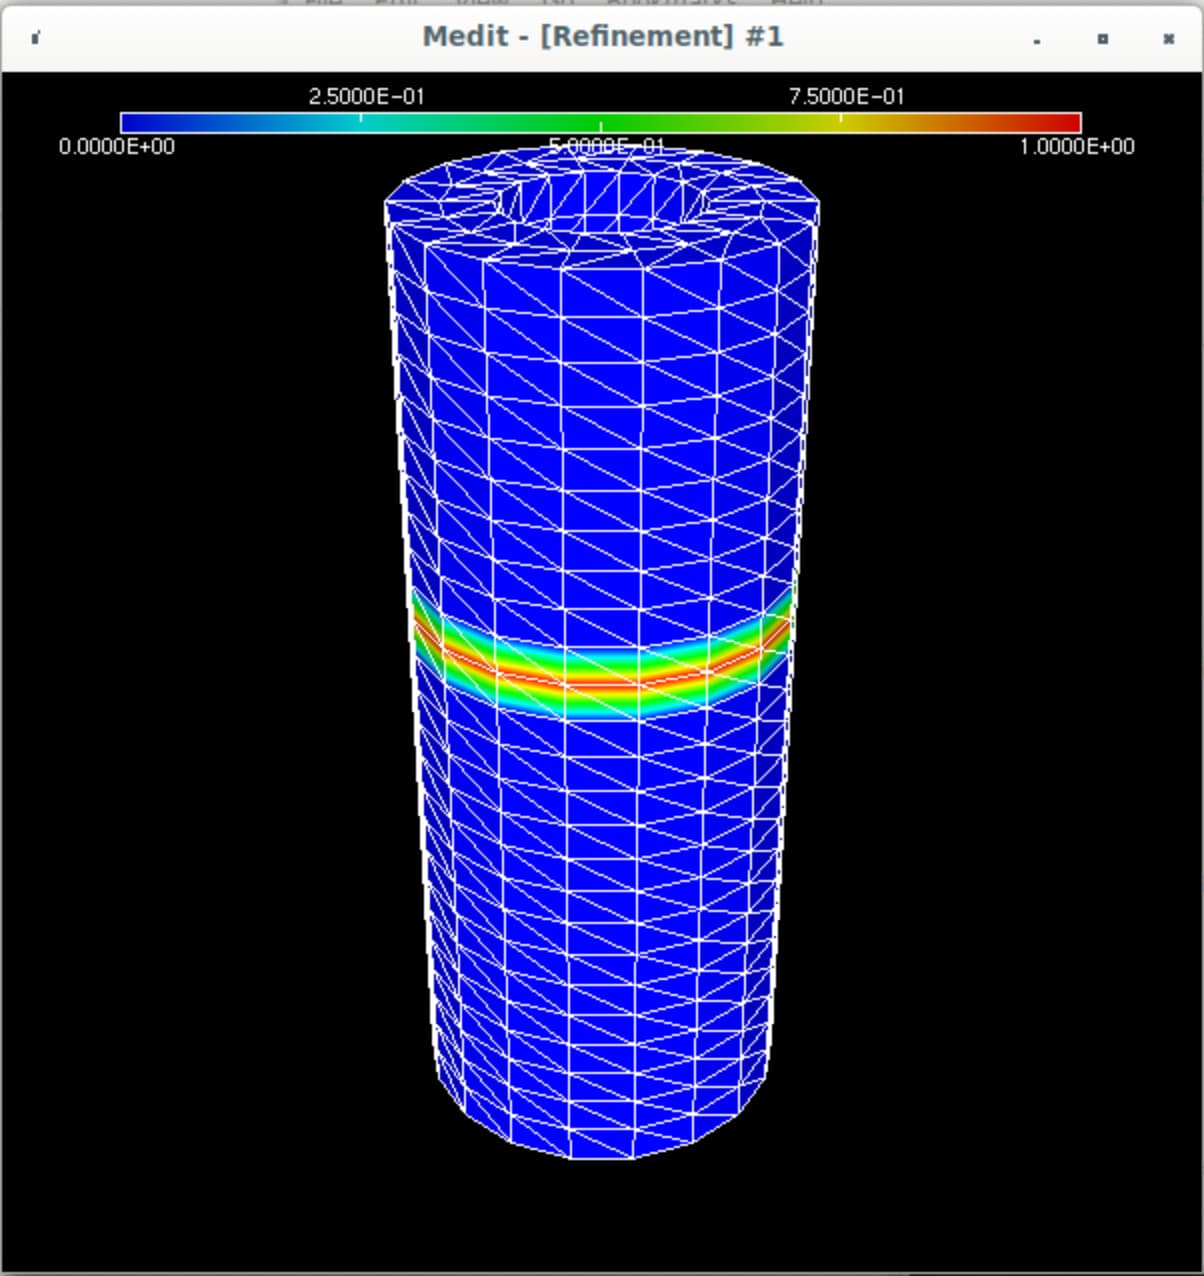1204x1276 pixels.
Task: Close the Medit Refinement window
Action: 1168,39
